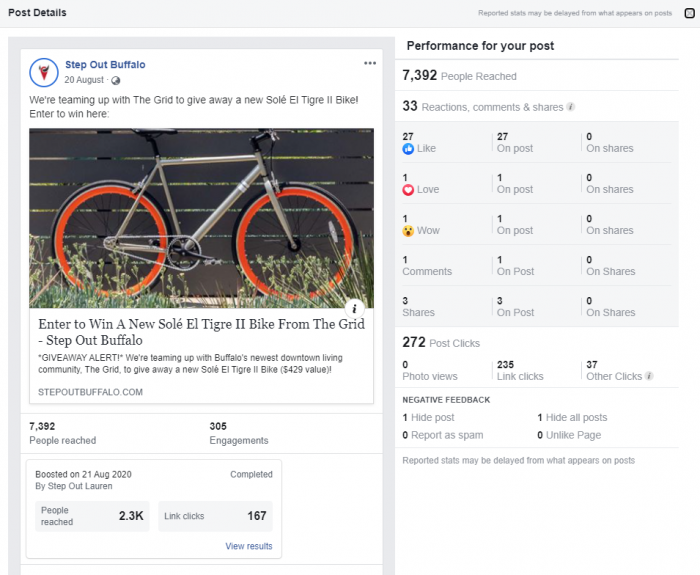
Task: Click the Wow emoji reaction icon
Action: point(408,231)
